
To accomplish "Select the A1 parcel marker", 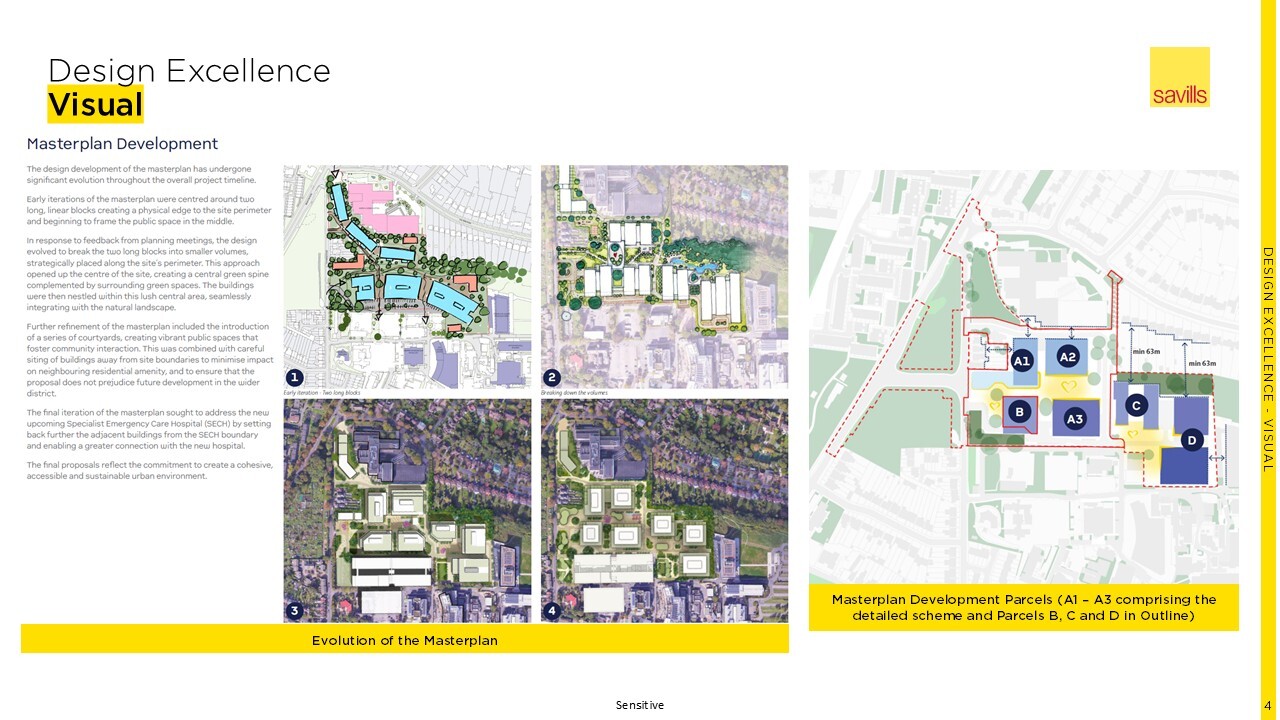I will point(1021,361).
